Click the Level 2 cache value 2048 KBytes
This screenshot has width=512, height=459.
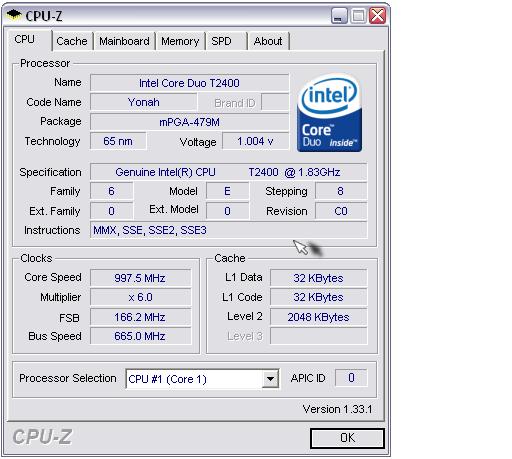(318, 317)
